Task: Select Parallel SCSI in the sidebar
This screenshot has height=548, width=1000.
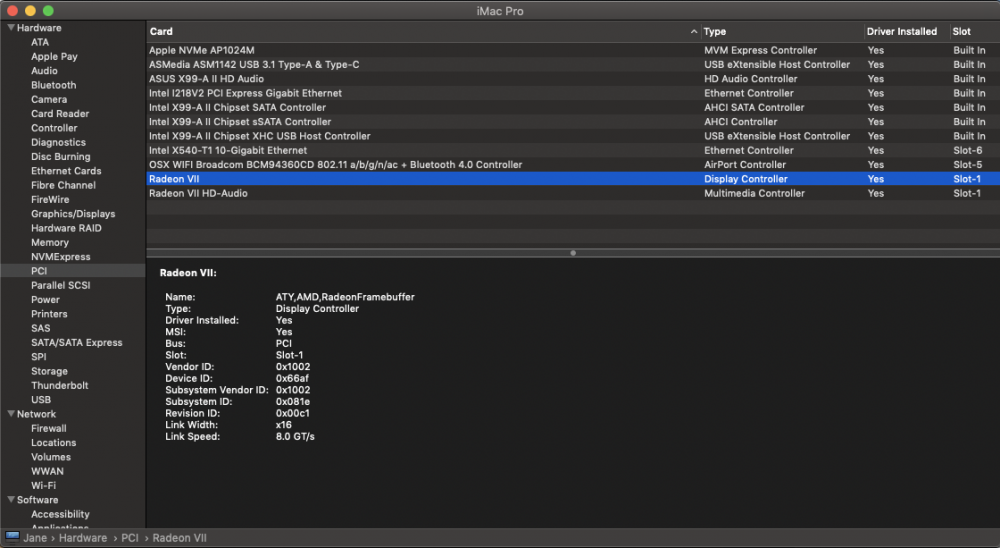Action: [61, 285]
